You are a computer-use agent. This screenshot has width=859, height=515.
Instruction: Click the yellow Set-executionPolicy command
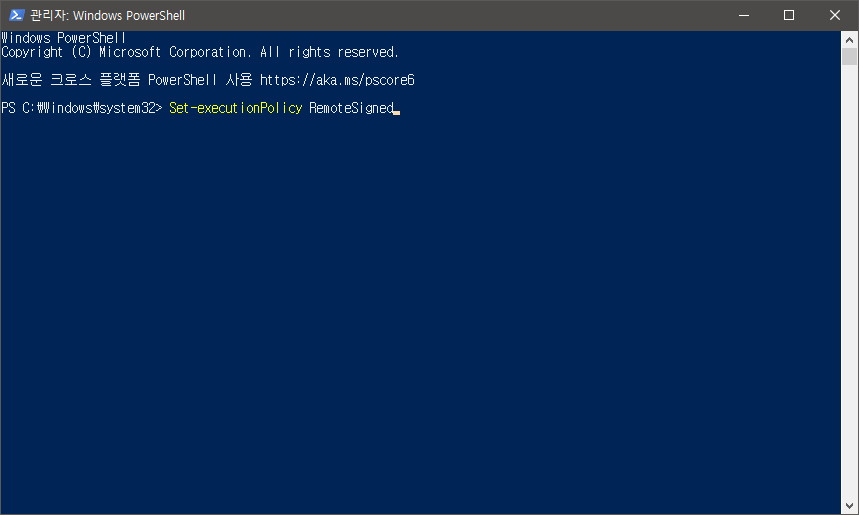point(235,108)
